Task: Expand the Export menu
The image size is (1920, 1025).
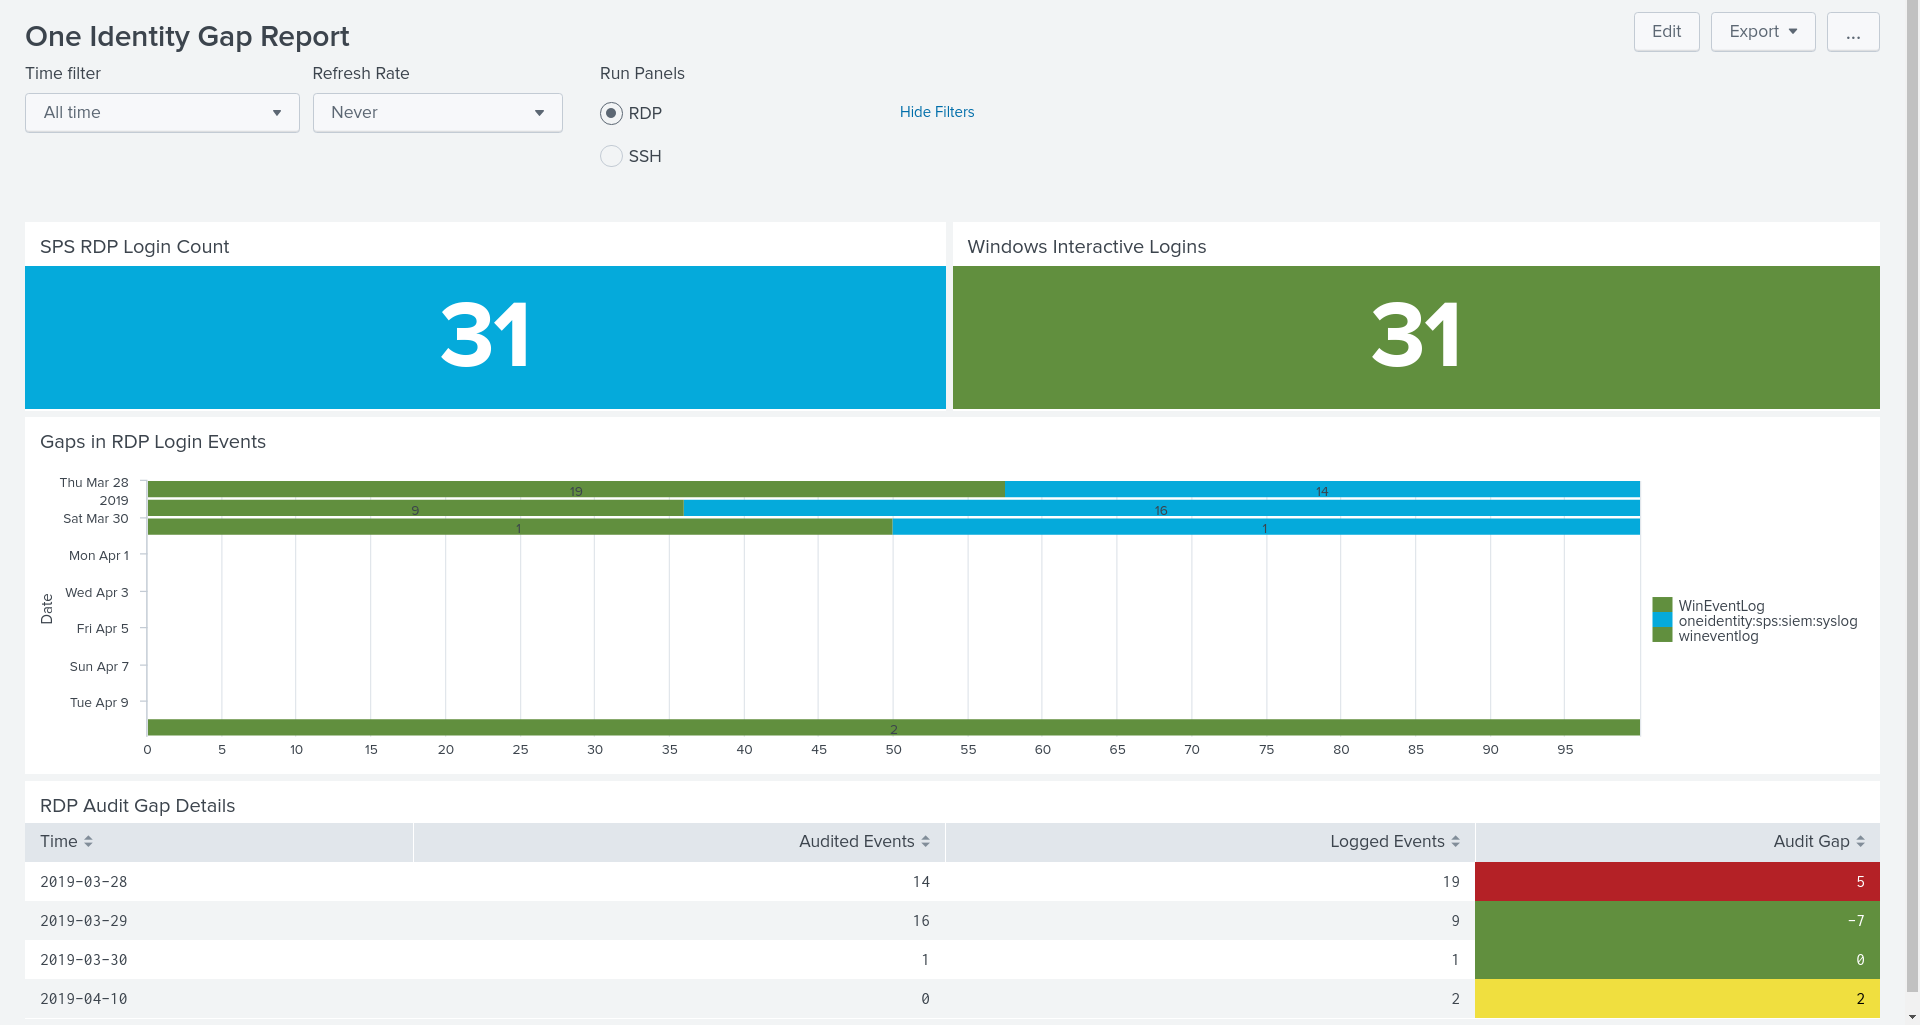Action: [1762, 32]
